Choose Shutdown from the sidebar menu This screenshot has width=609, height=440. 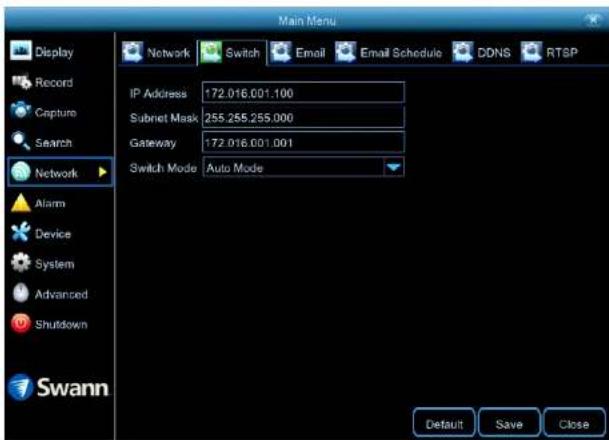(x=61, y=324)
